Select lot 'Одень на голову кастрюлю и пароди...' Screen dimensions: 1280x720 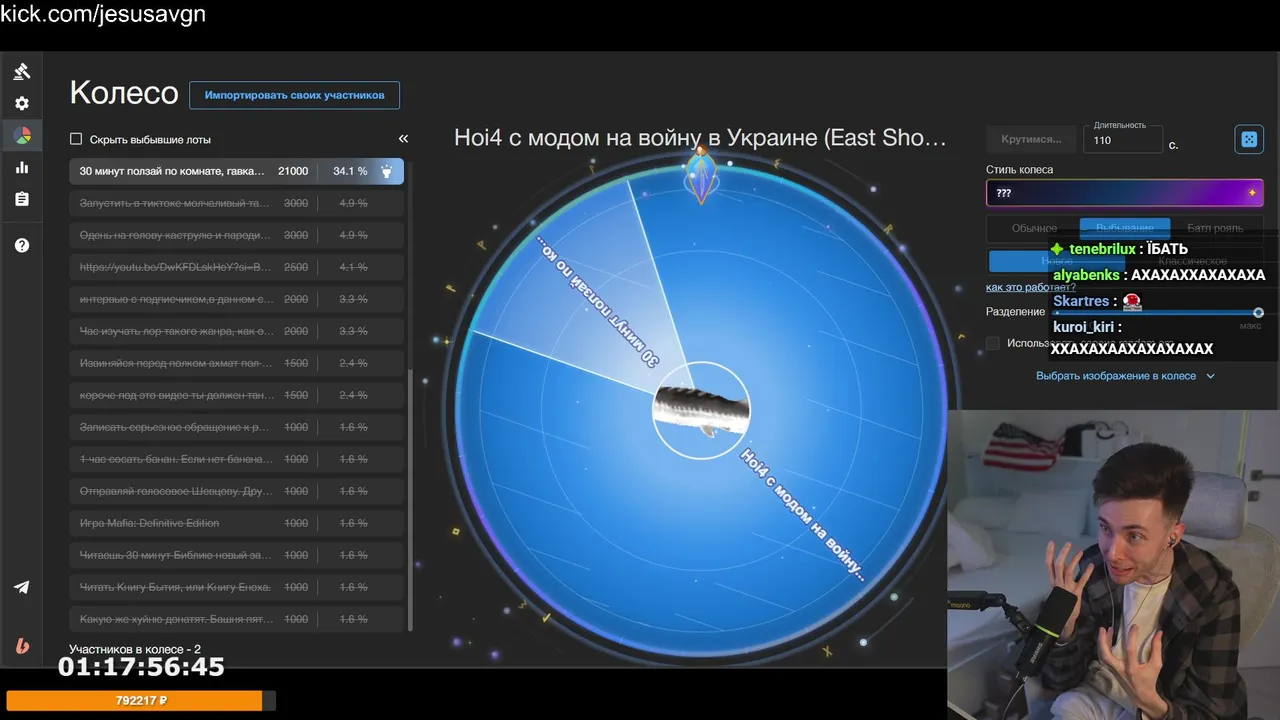(237, 235)
